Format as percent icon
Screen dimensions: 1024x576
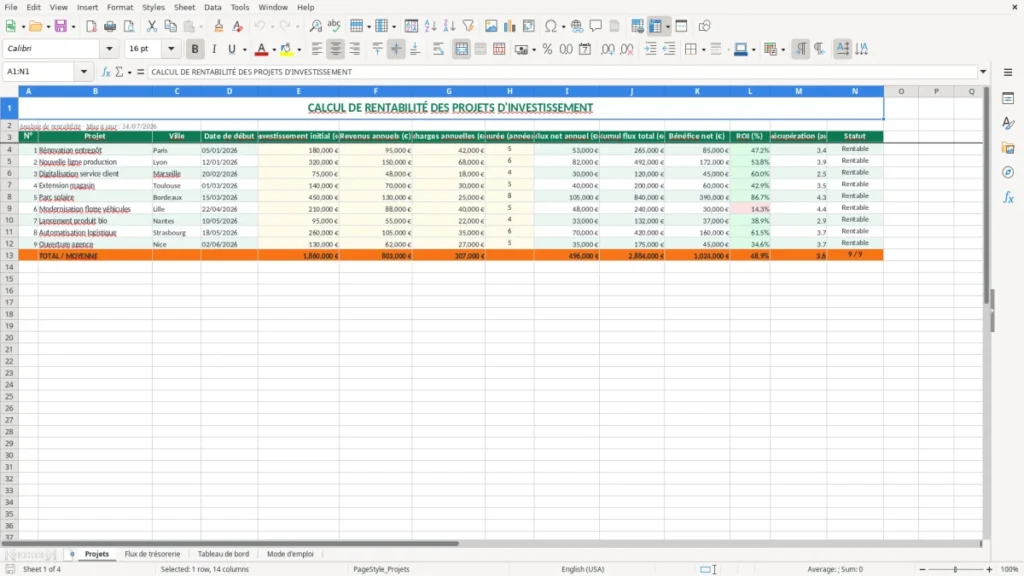point(547,49)
